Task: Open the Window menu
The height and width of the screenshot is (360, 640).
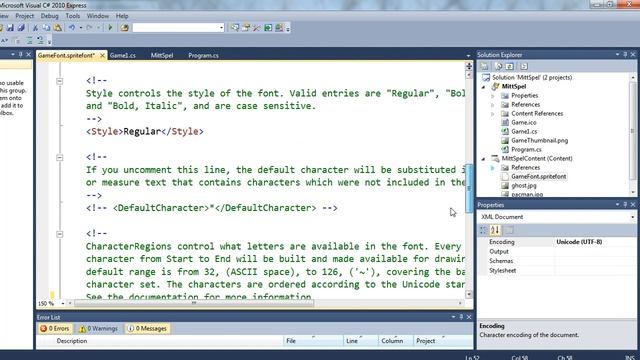Action: tap(98, 16)
